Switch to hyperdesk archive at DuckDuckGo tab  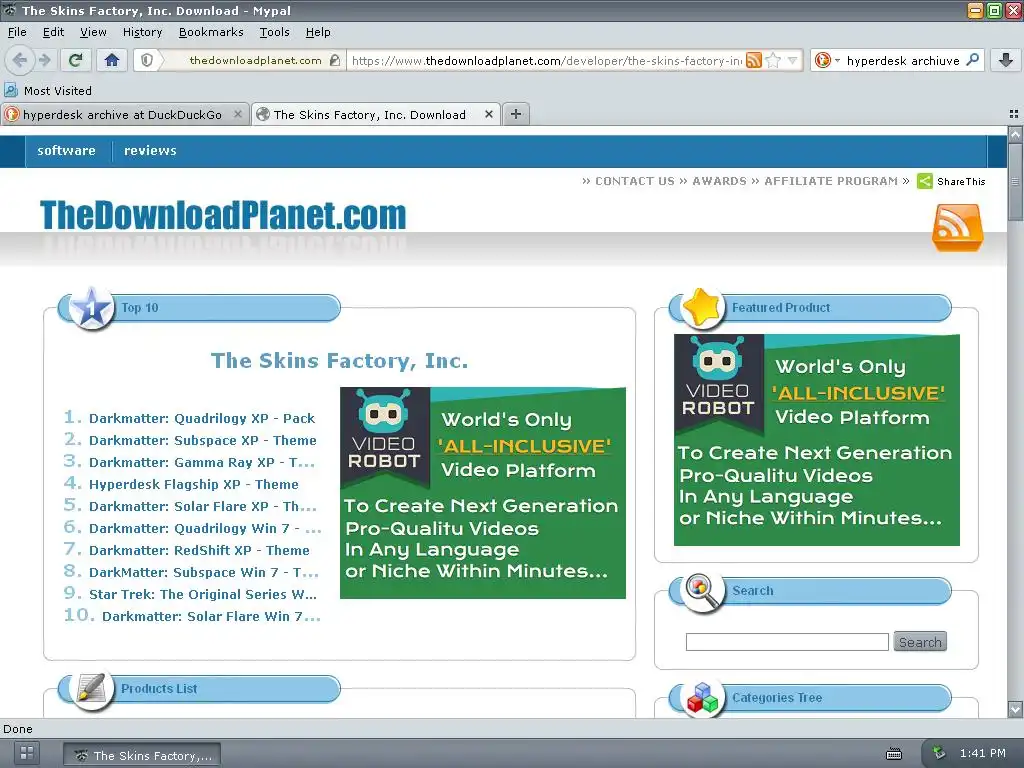(x=125, y=114)
